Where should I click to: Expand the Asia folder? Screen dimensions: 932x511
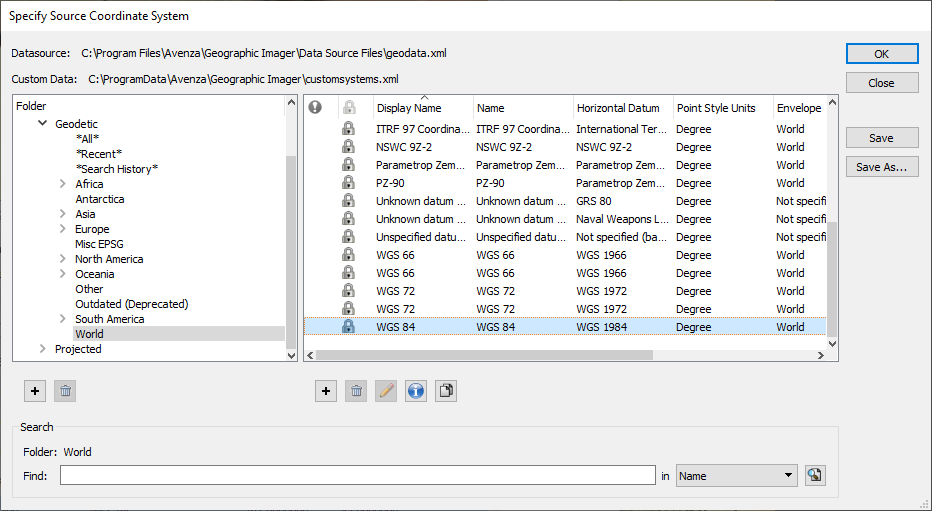pyautogui.click(x=62, y=214)
